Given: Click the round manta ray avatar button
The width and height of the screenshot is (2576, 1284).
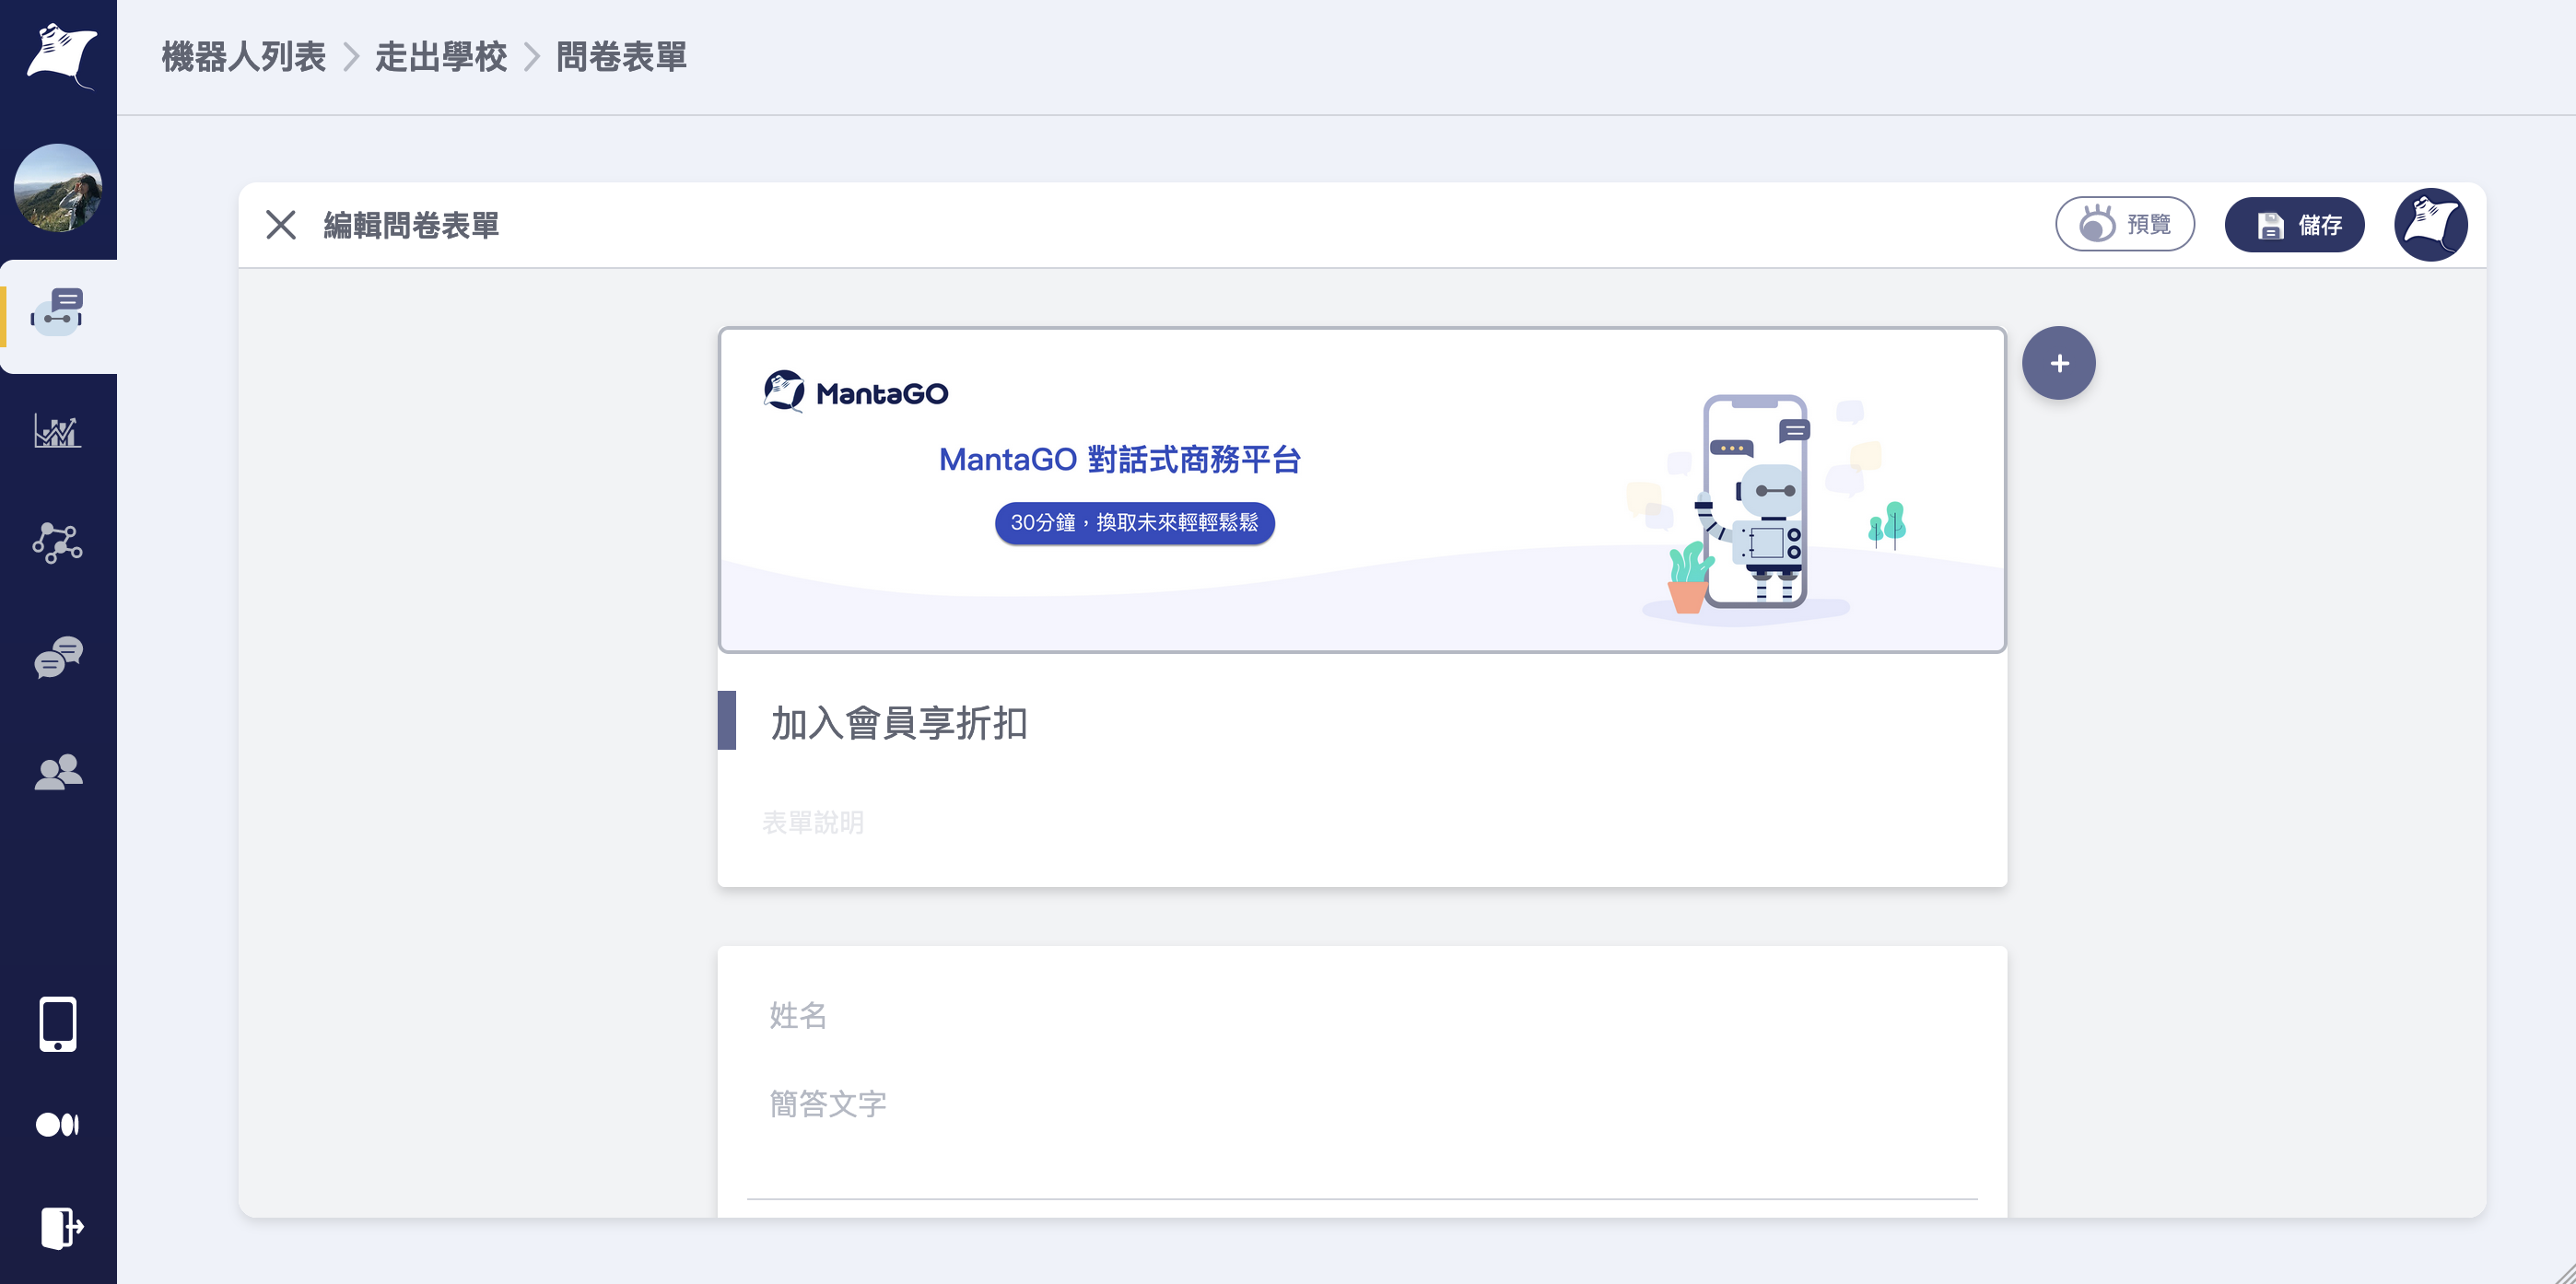Looking at the screenshot, I should 2431,225.
